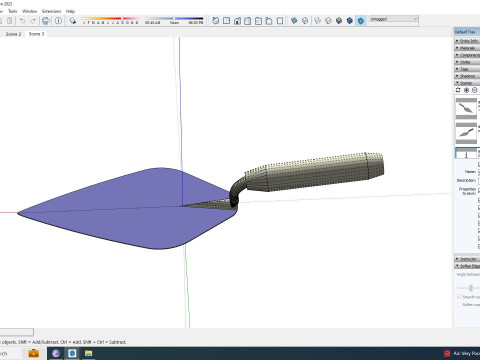
Task: Select the Top view icon
Action: tap(226, 21)
